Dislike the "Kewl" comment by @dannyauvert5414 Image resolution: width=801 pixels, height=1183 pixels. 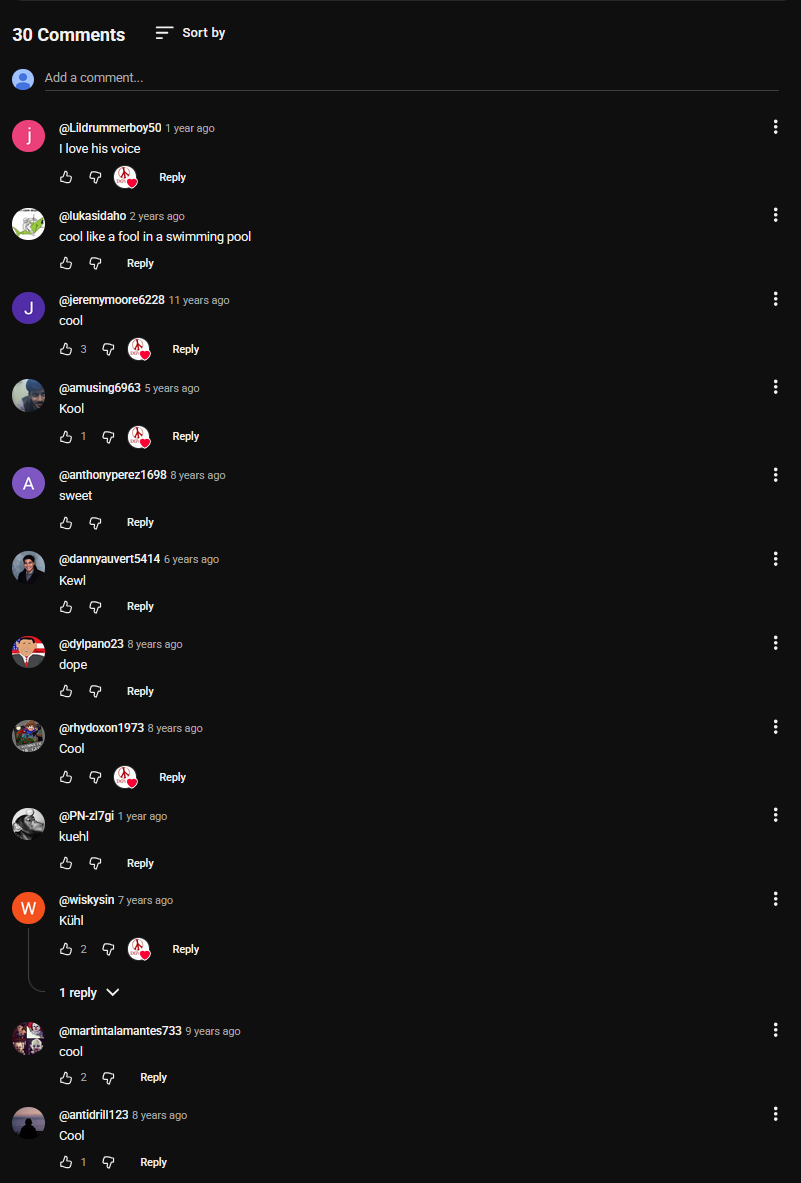coord(95,607)
